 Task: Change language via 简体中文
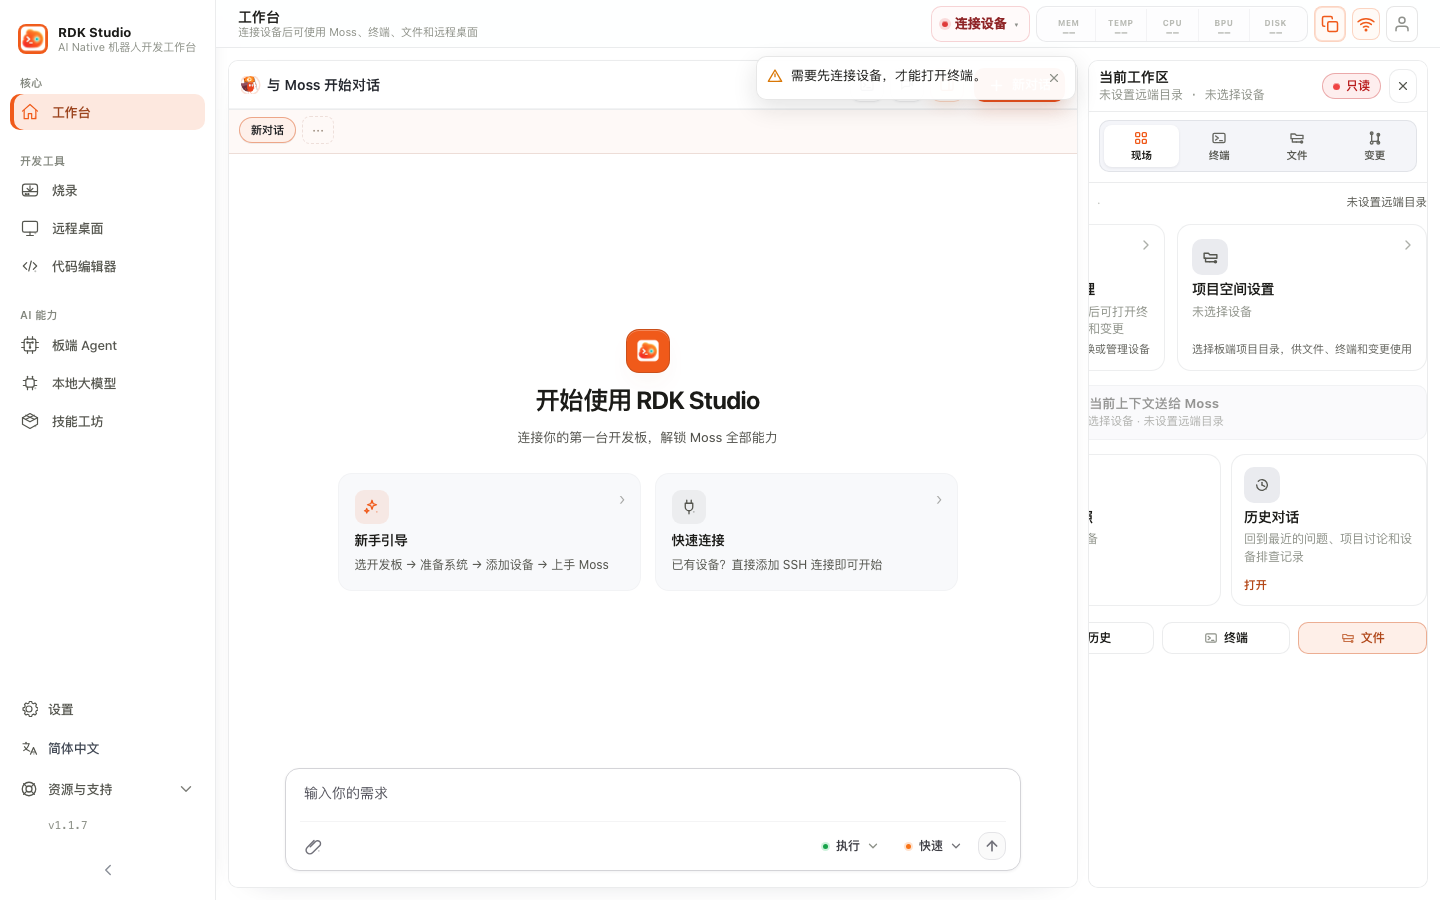coord(108,748)
